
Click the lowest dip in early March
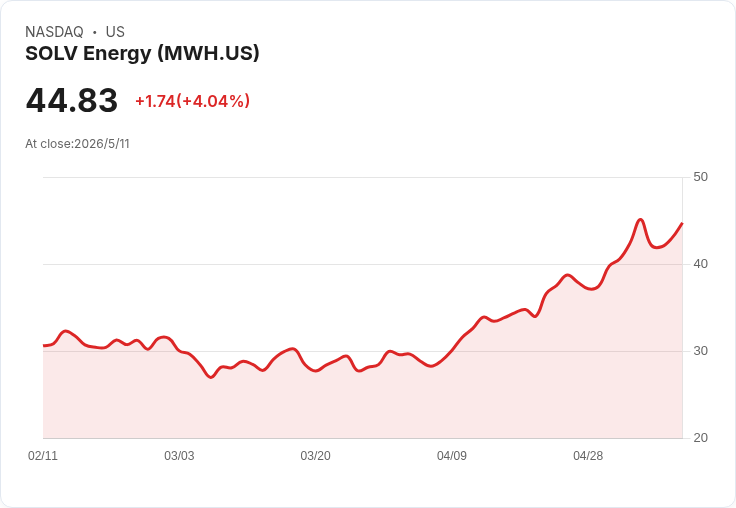(x=211, y=377)
